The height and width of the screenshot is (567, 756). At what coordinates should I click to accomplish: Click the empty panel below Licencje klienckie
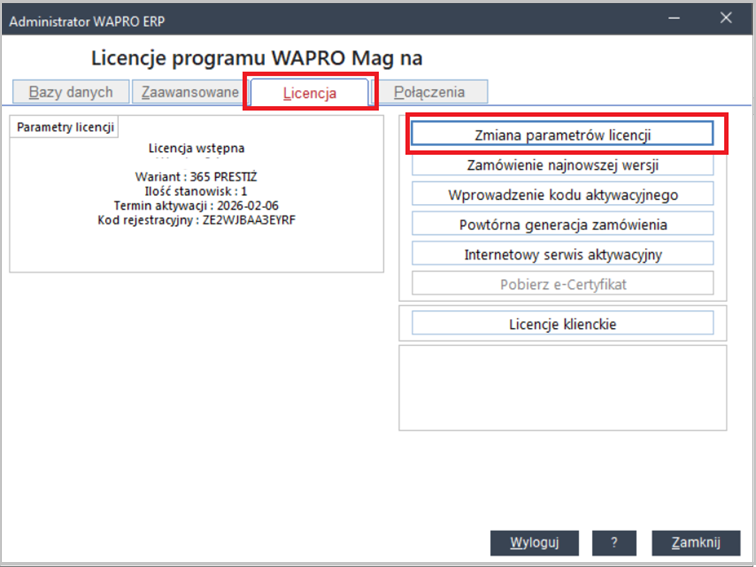coord(562,388)
